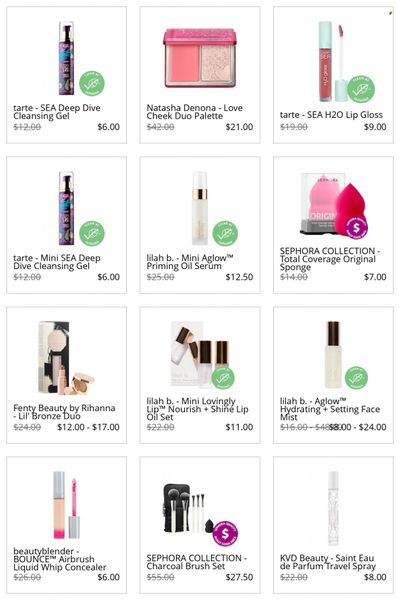Click the $8.00 price on KVD Saint Eau de Parfum
Screen dimensions: 400x600
coord(375,577)
